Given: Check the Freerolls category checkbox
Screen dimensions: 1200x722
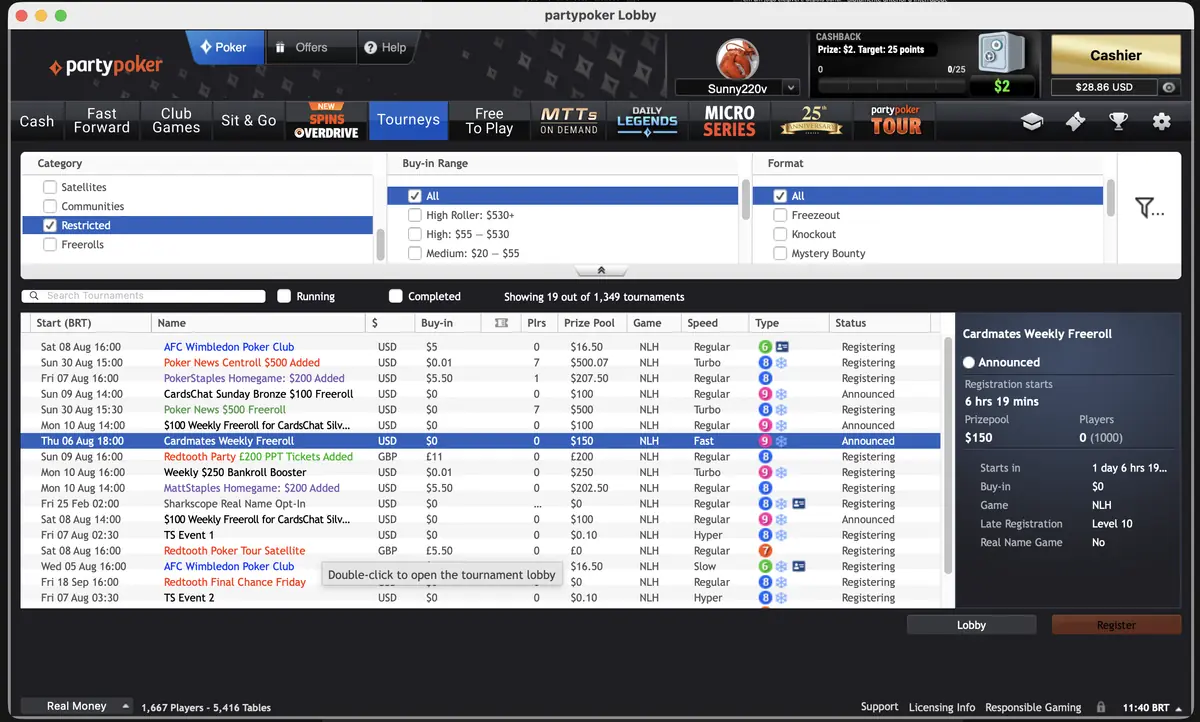Looking at the screenshot, I should pyautogui.click(x=49, y=244).
